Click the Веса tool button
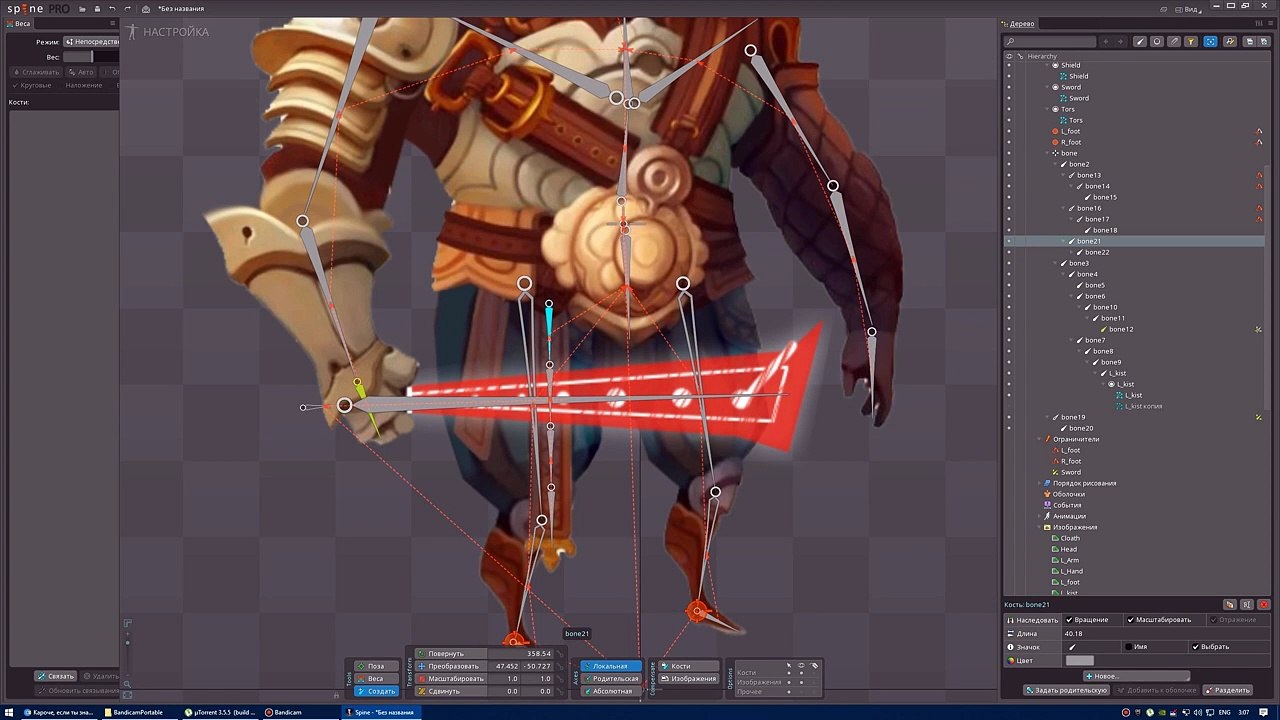The image size is (1280, 720). point(376,679)
